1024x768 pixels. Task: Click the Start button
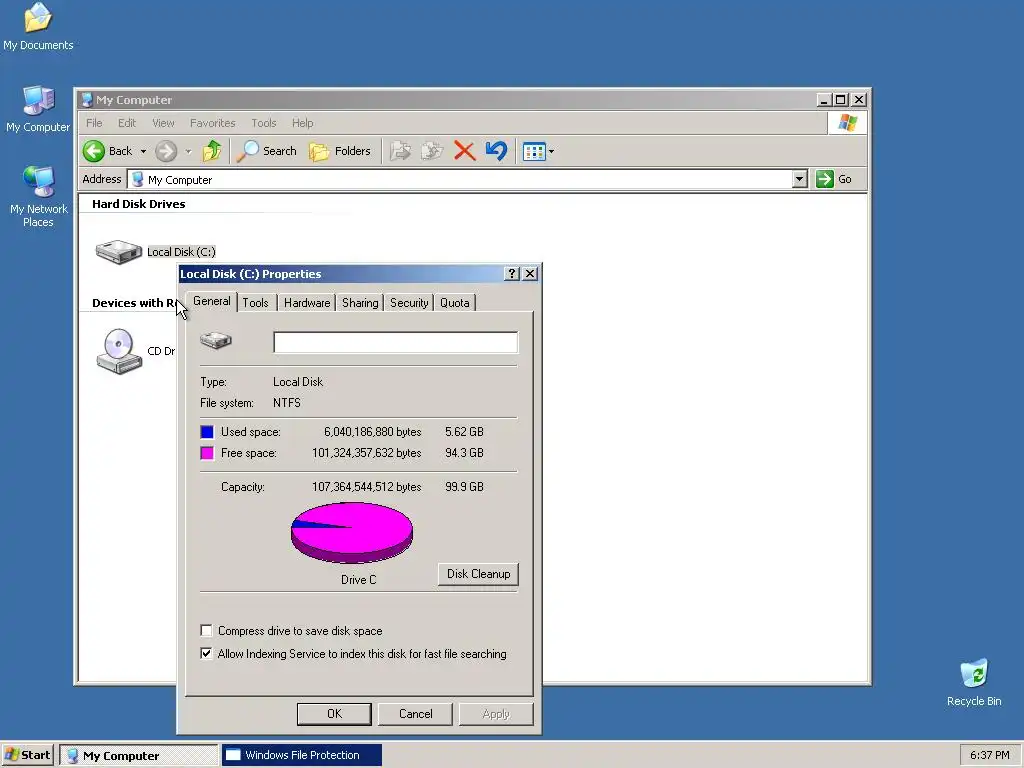pyautogui.click(x=27, y=755)
